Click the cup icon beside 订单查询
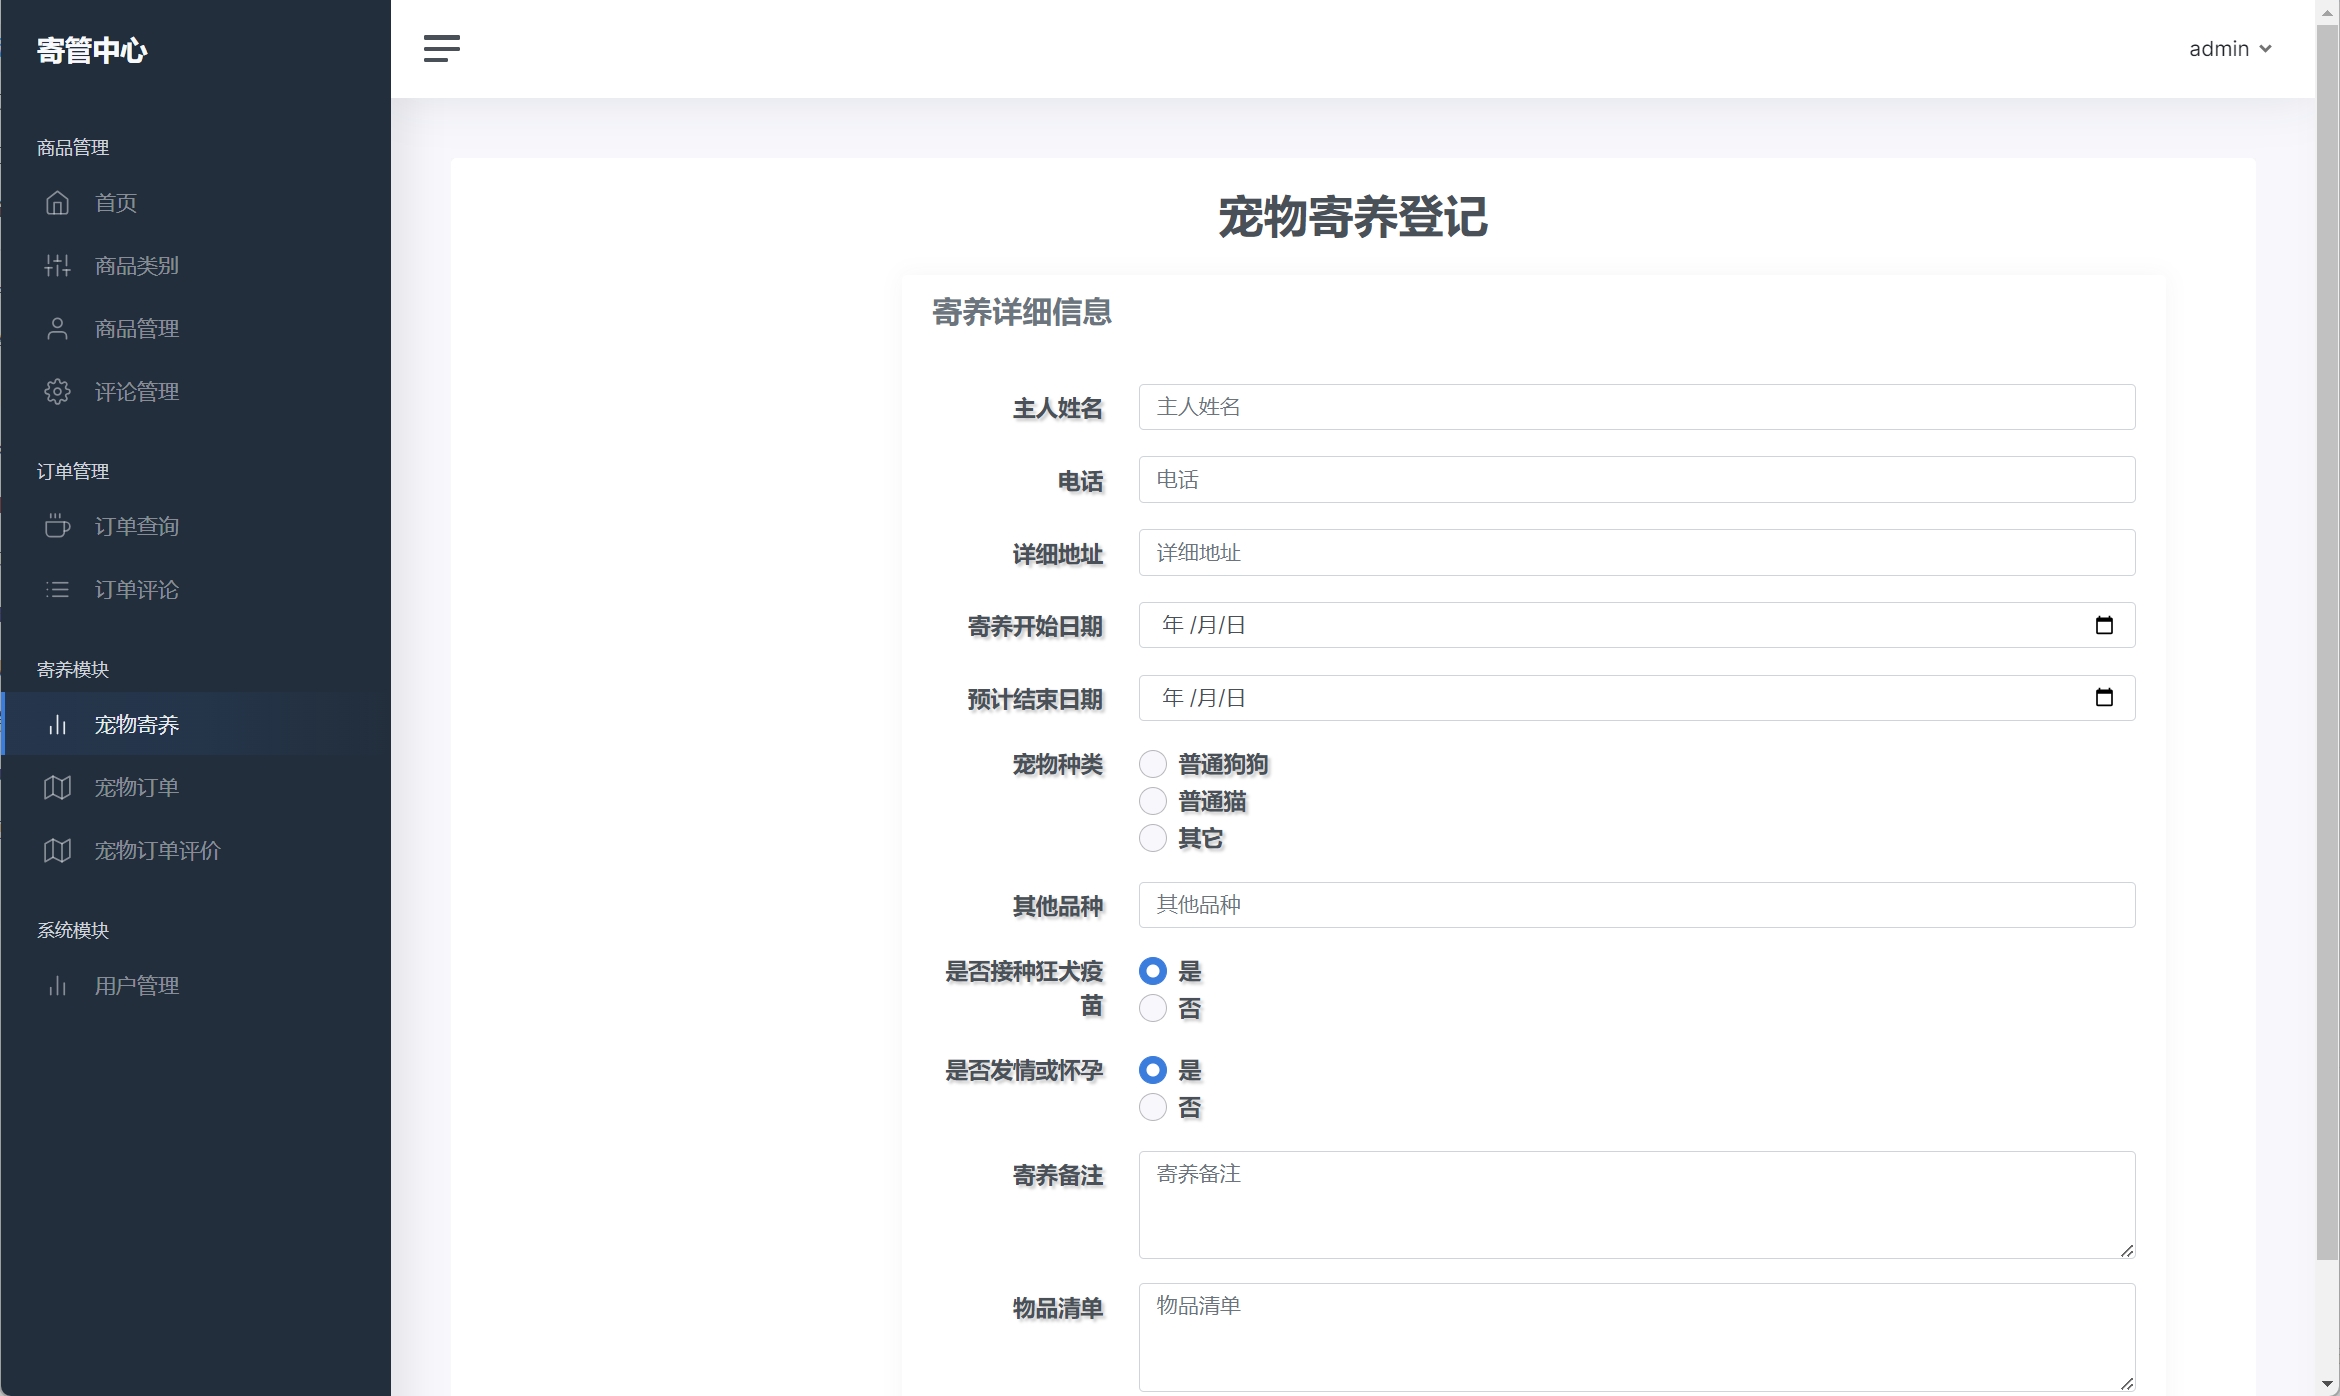2340x1396 pixels. coord(57,526)
